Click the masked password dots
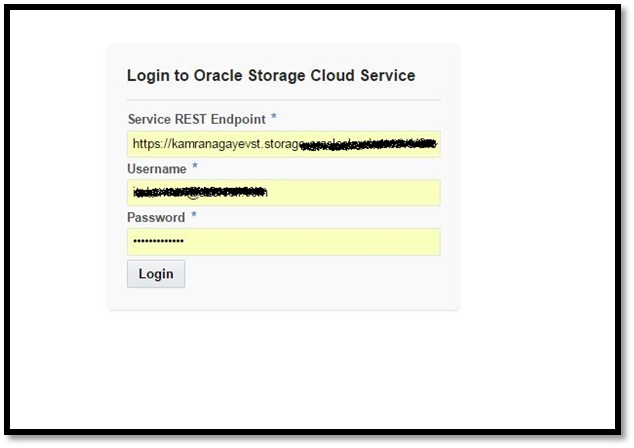The height and width of the screenshot is (448, 634). pos(158,241)
